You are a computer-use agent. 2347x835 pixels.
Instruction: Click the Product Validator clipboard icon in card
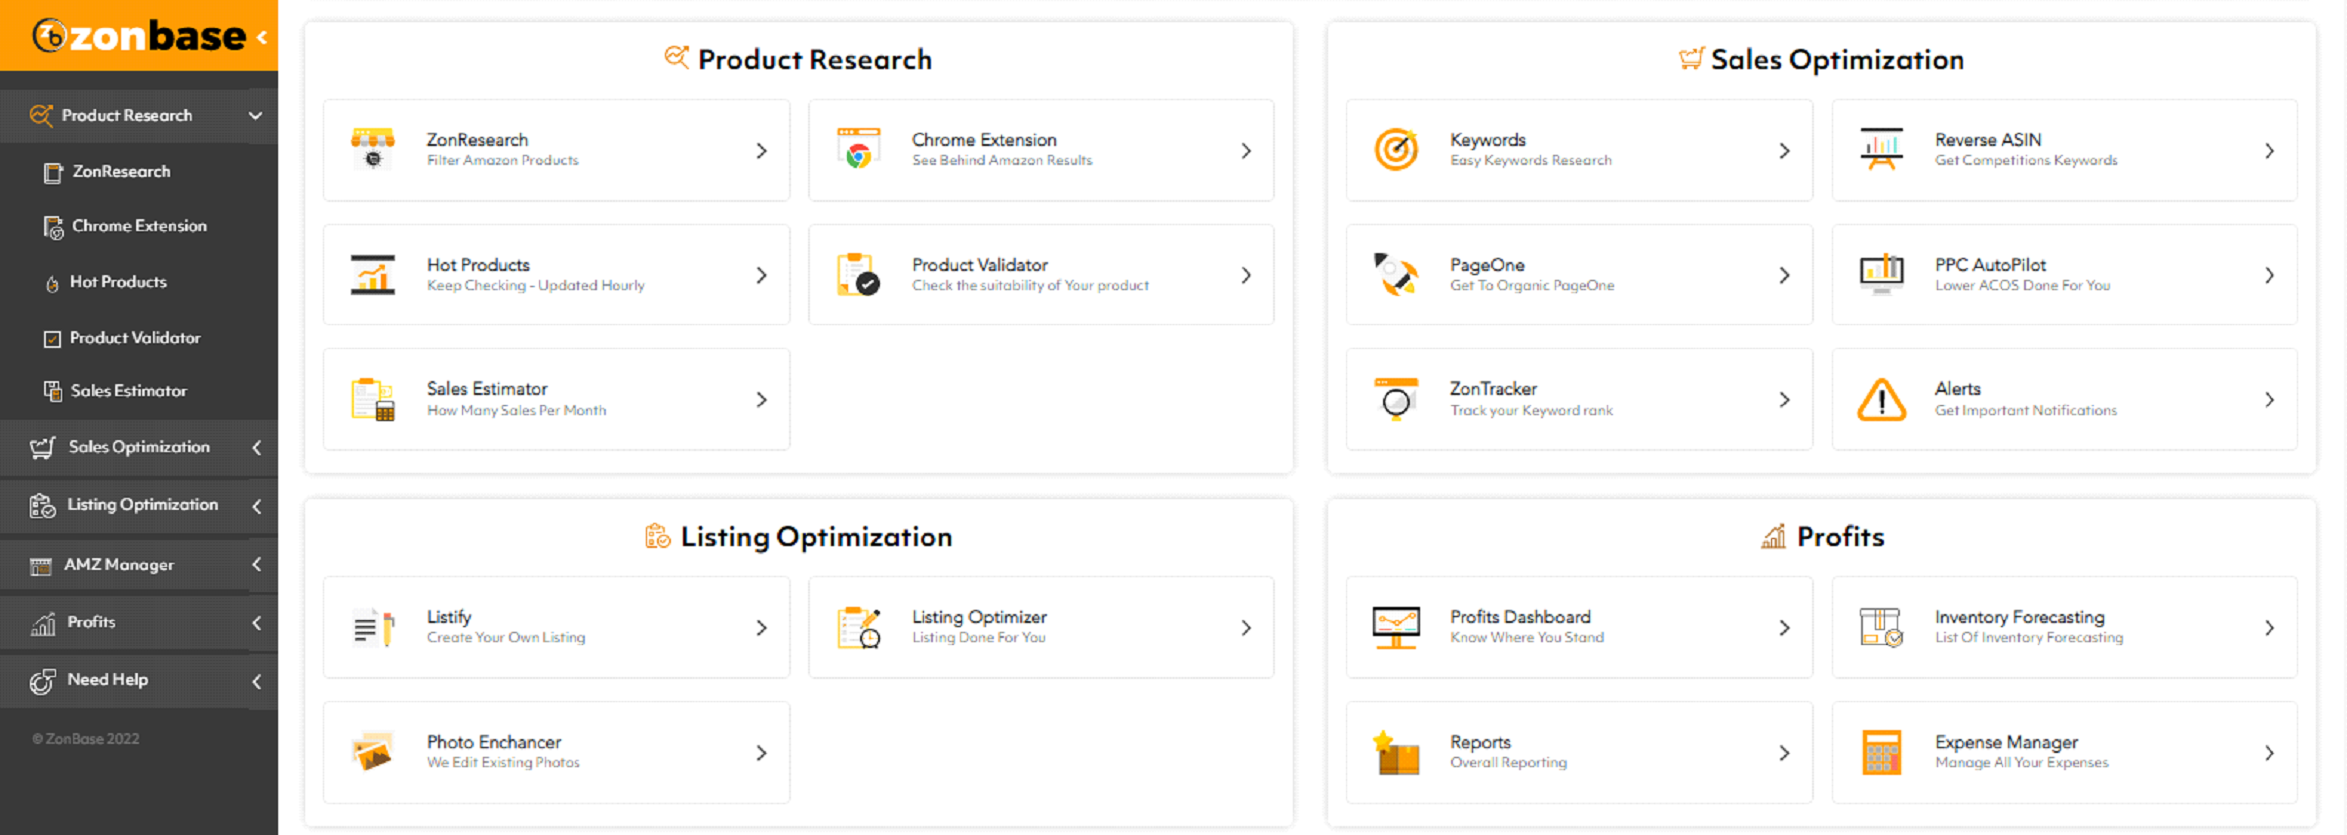click(x=858, y=275)
